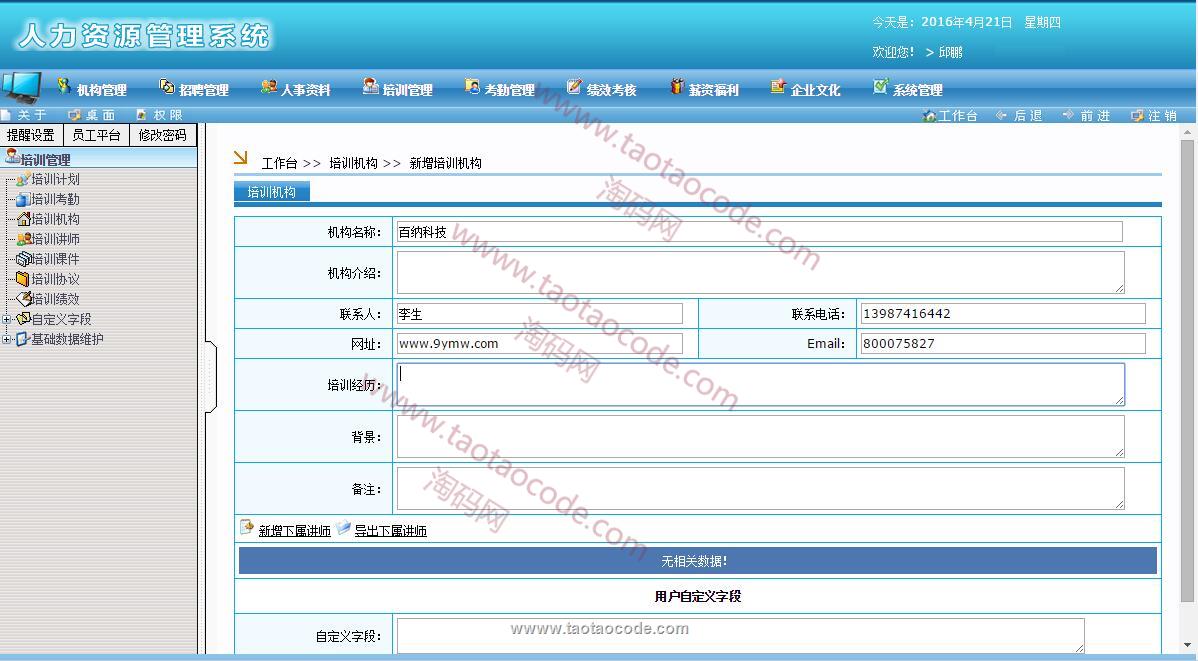Click 工作台 in the breadcrumb
1198x661 pixels.
click(x=279, y=163)
